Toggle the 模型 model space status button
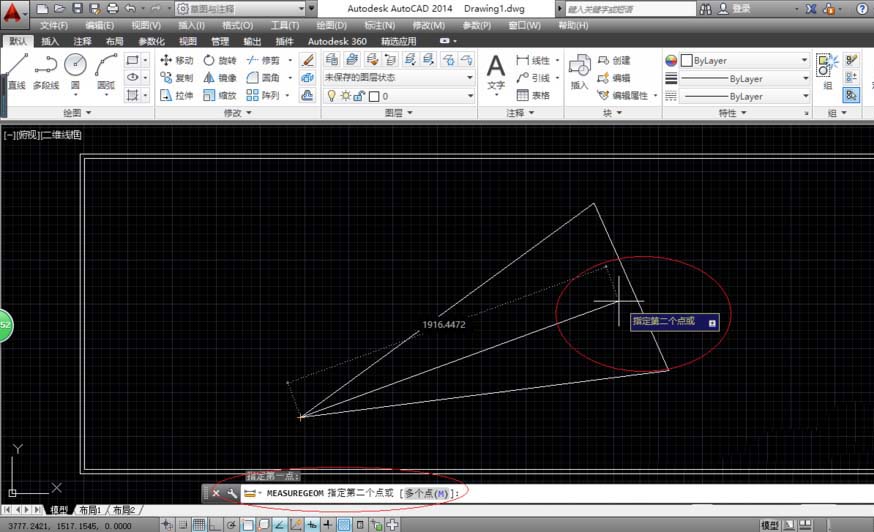The image size is (874, 532). (770, 525)
